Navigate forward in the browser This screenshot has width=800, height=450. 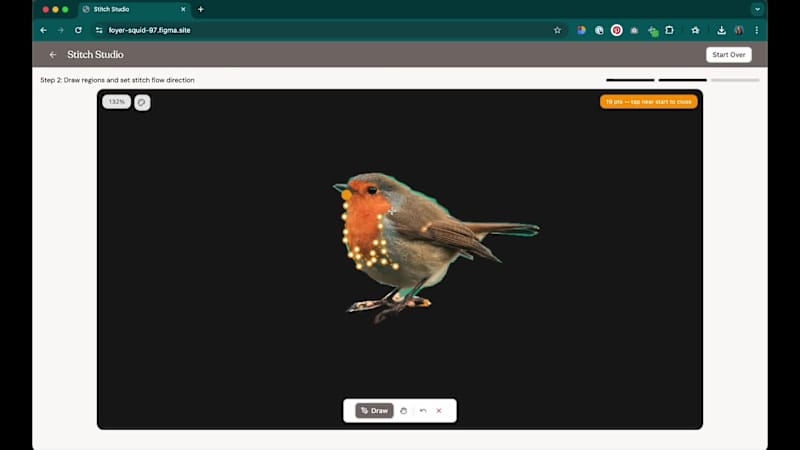[61, 30]
